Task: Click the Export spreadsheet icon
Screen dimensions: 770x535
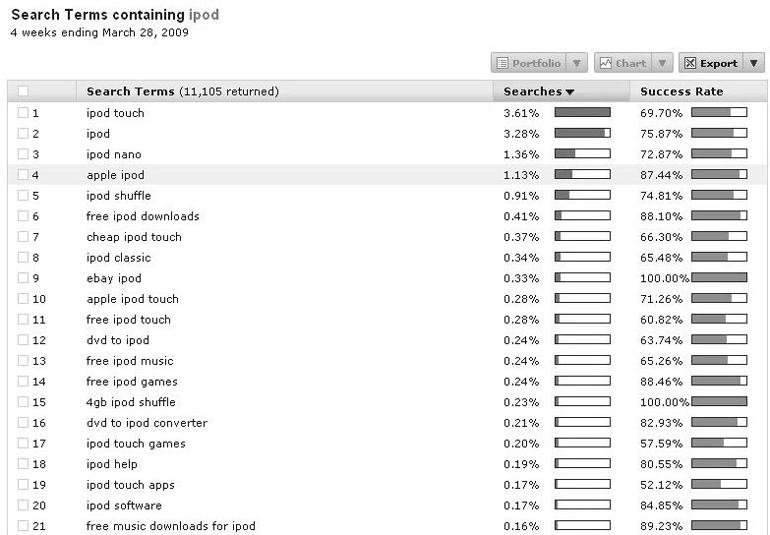Action: pyautogui.click(x=690, y=63)
